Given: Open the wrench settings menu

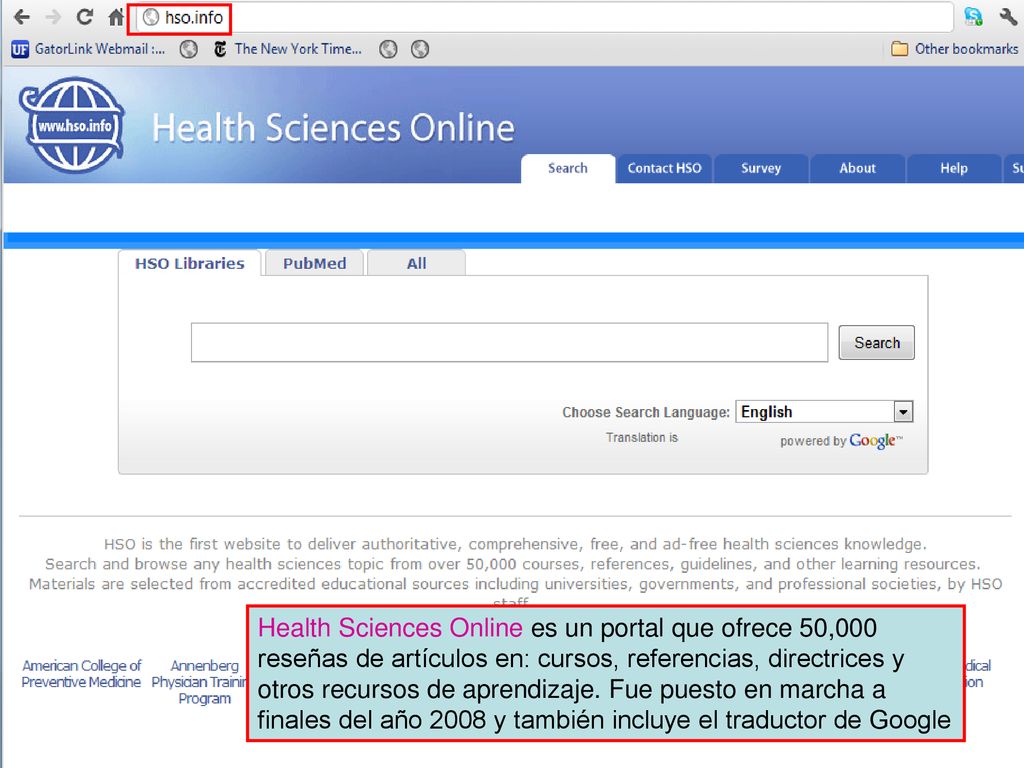Looking at the screenshot, I should click(x=1008, y=17).
